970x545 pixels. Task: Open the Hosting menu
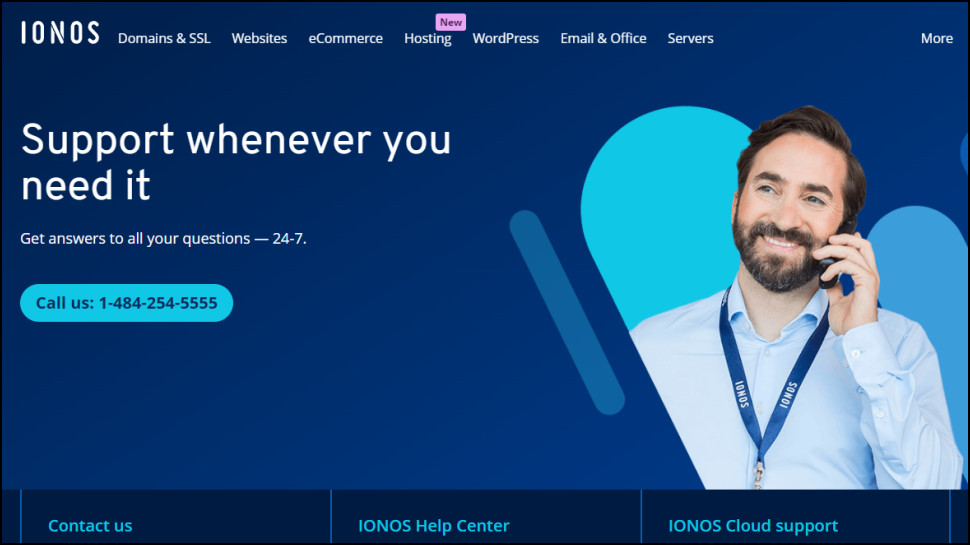(427, 39)
